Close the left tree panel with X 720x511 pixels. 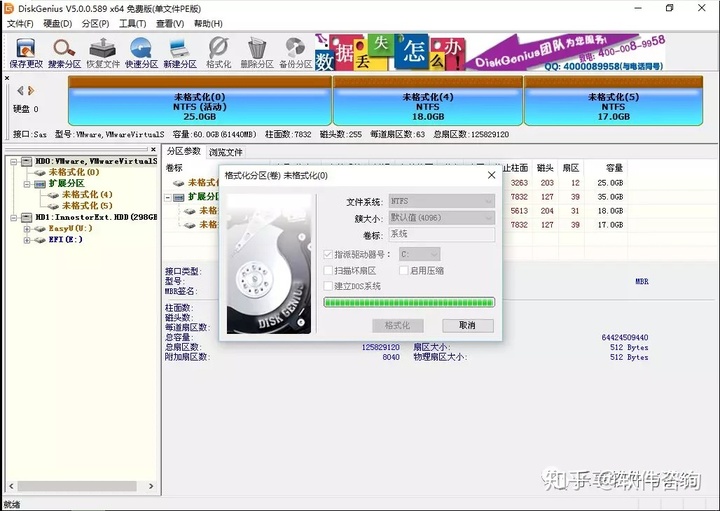pos(153,149)
